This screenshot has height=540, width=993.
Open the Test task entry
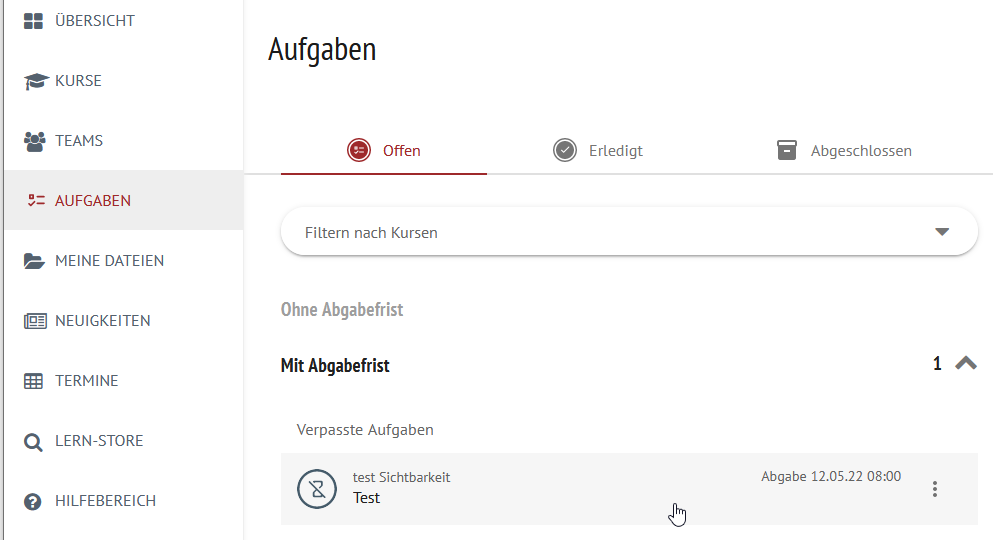pyautogui.click(x=629, y=489)
